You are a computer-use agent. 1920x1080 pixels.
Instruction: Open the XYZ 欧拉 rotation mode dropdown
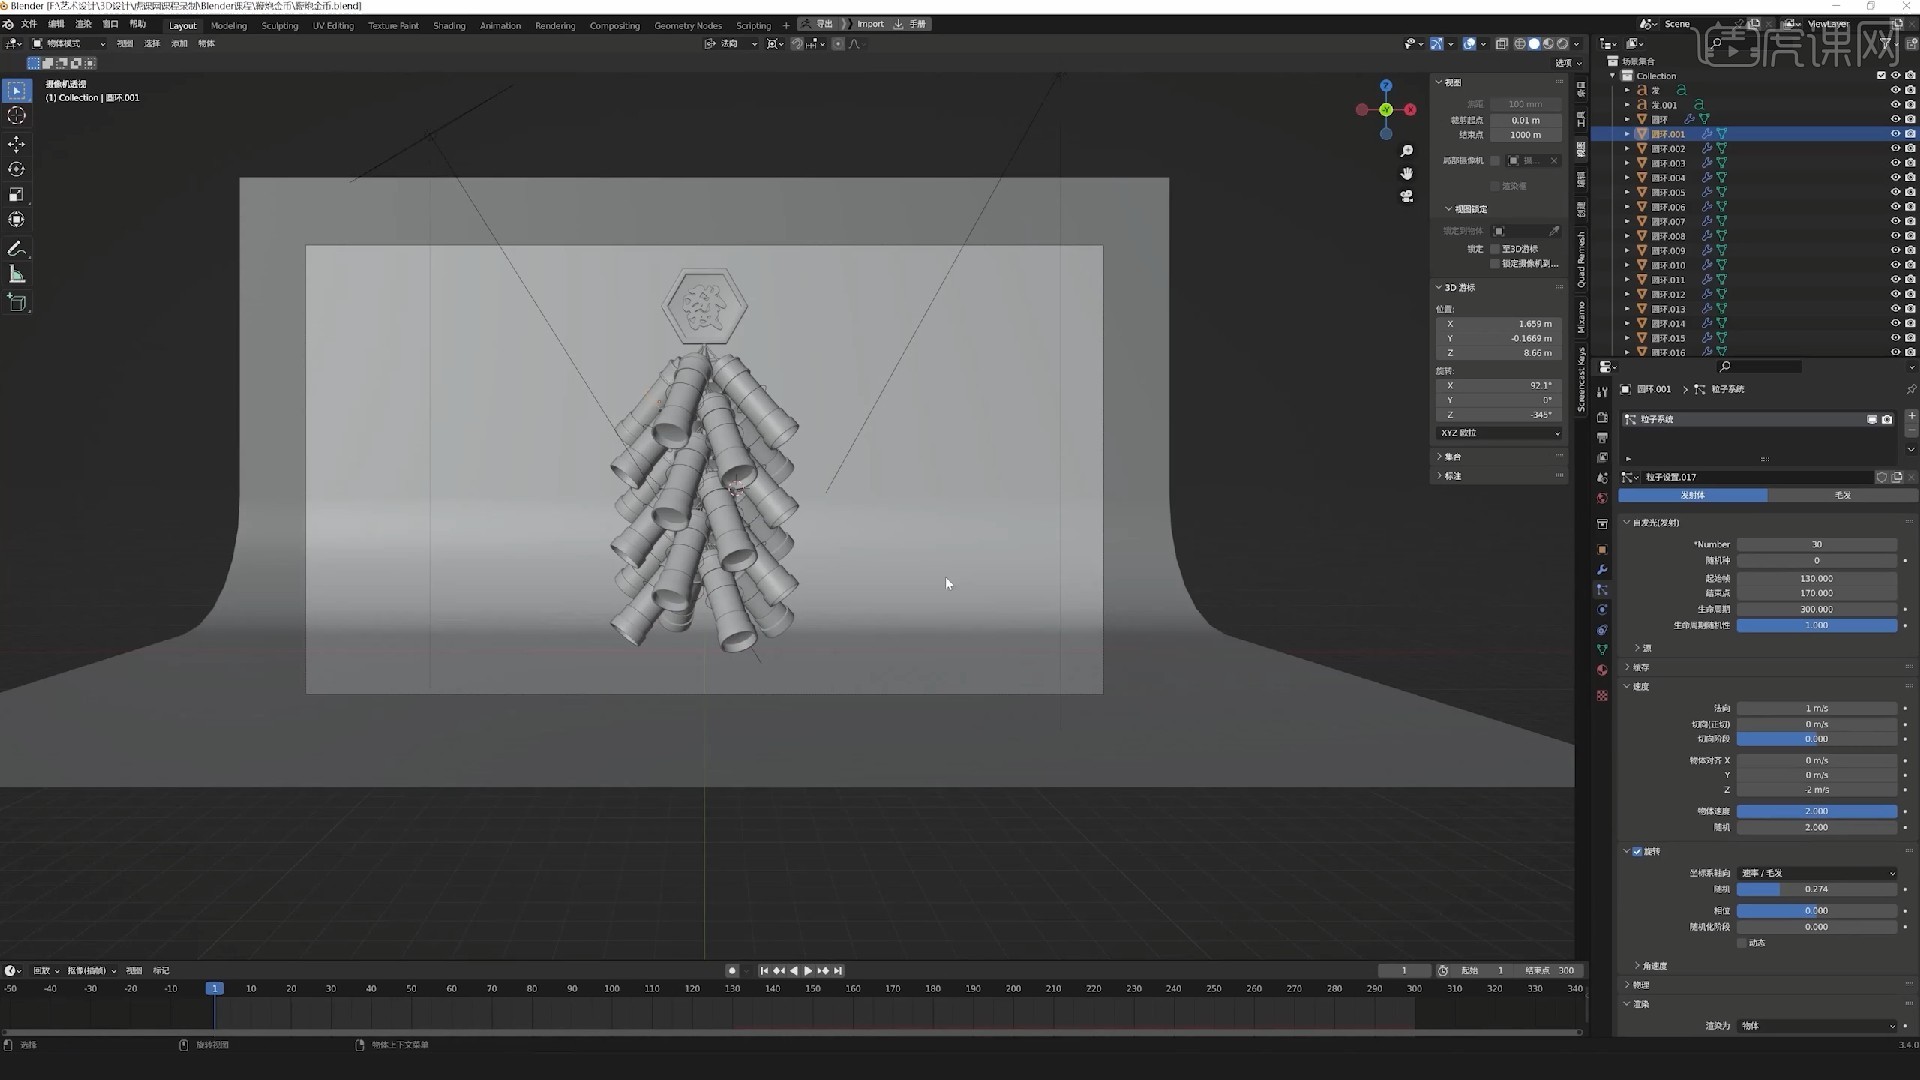(x=1499, y=433)
